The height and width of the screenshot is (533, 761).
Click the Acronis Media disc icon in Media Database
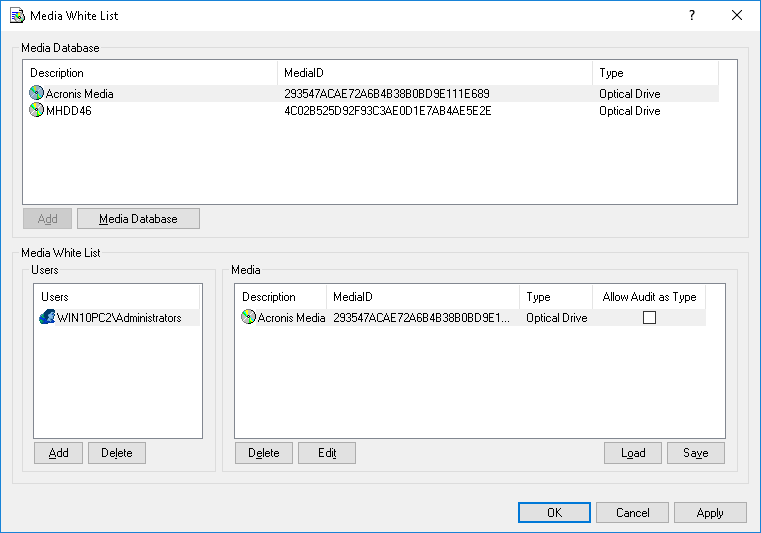pos(37,94)
